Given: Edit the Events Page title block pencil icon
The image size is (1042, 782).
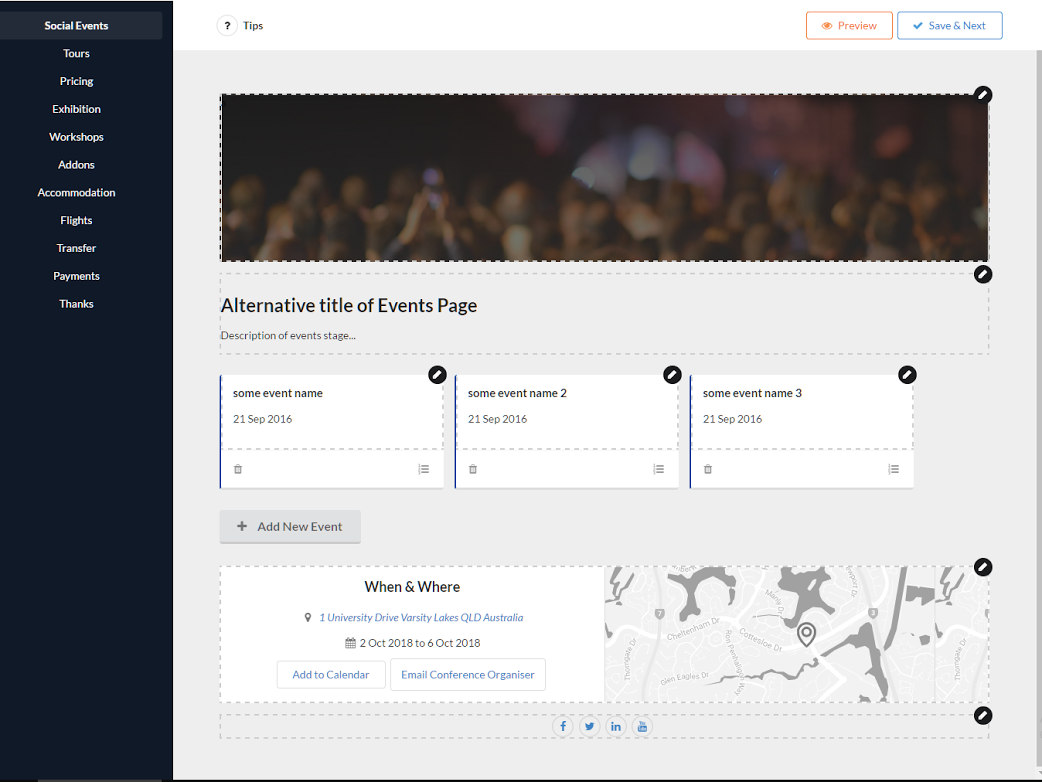Looking at the screenshot, I should click(x=983, y=274).
